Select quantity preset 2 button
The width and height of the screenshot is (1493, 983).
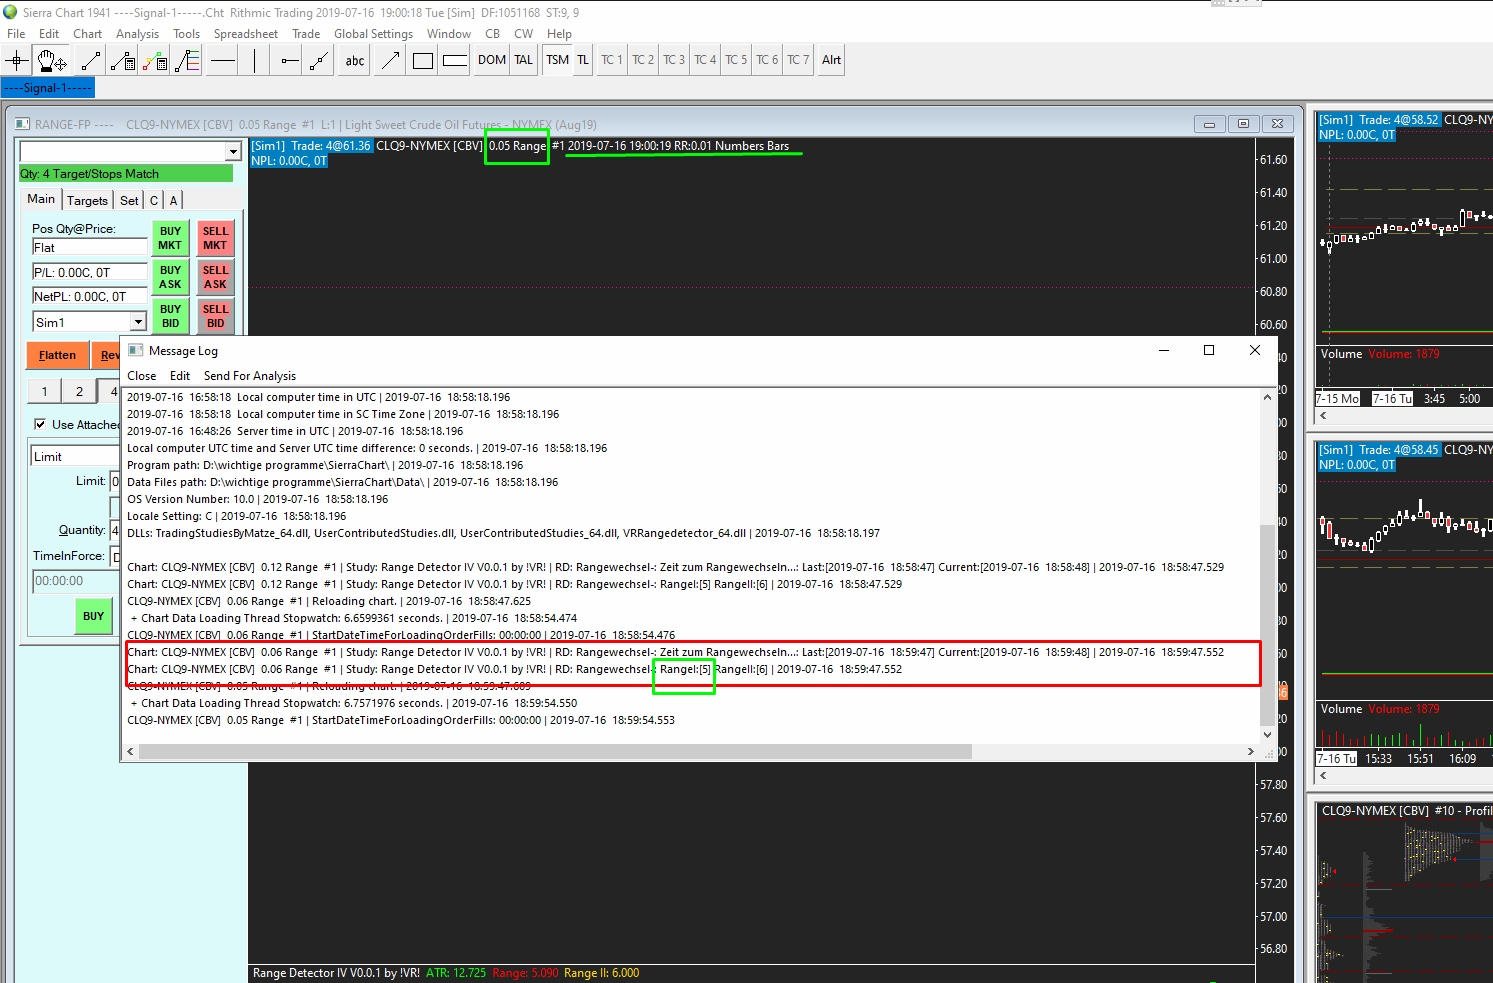(79, 391)
